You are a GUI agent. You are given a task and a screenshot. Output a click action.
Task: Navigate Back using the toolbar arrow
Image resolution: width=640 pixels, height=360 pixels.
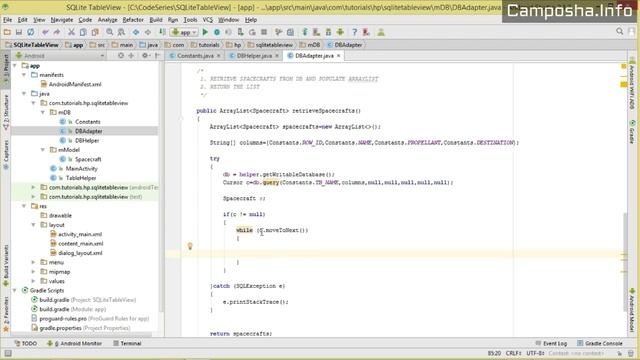pos(136,32)
